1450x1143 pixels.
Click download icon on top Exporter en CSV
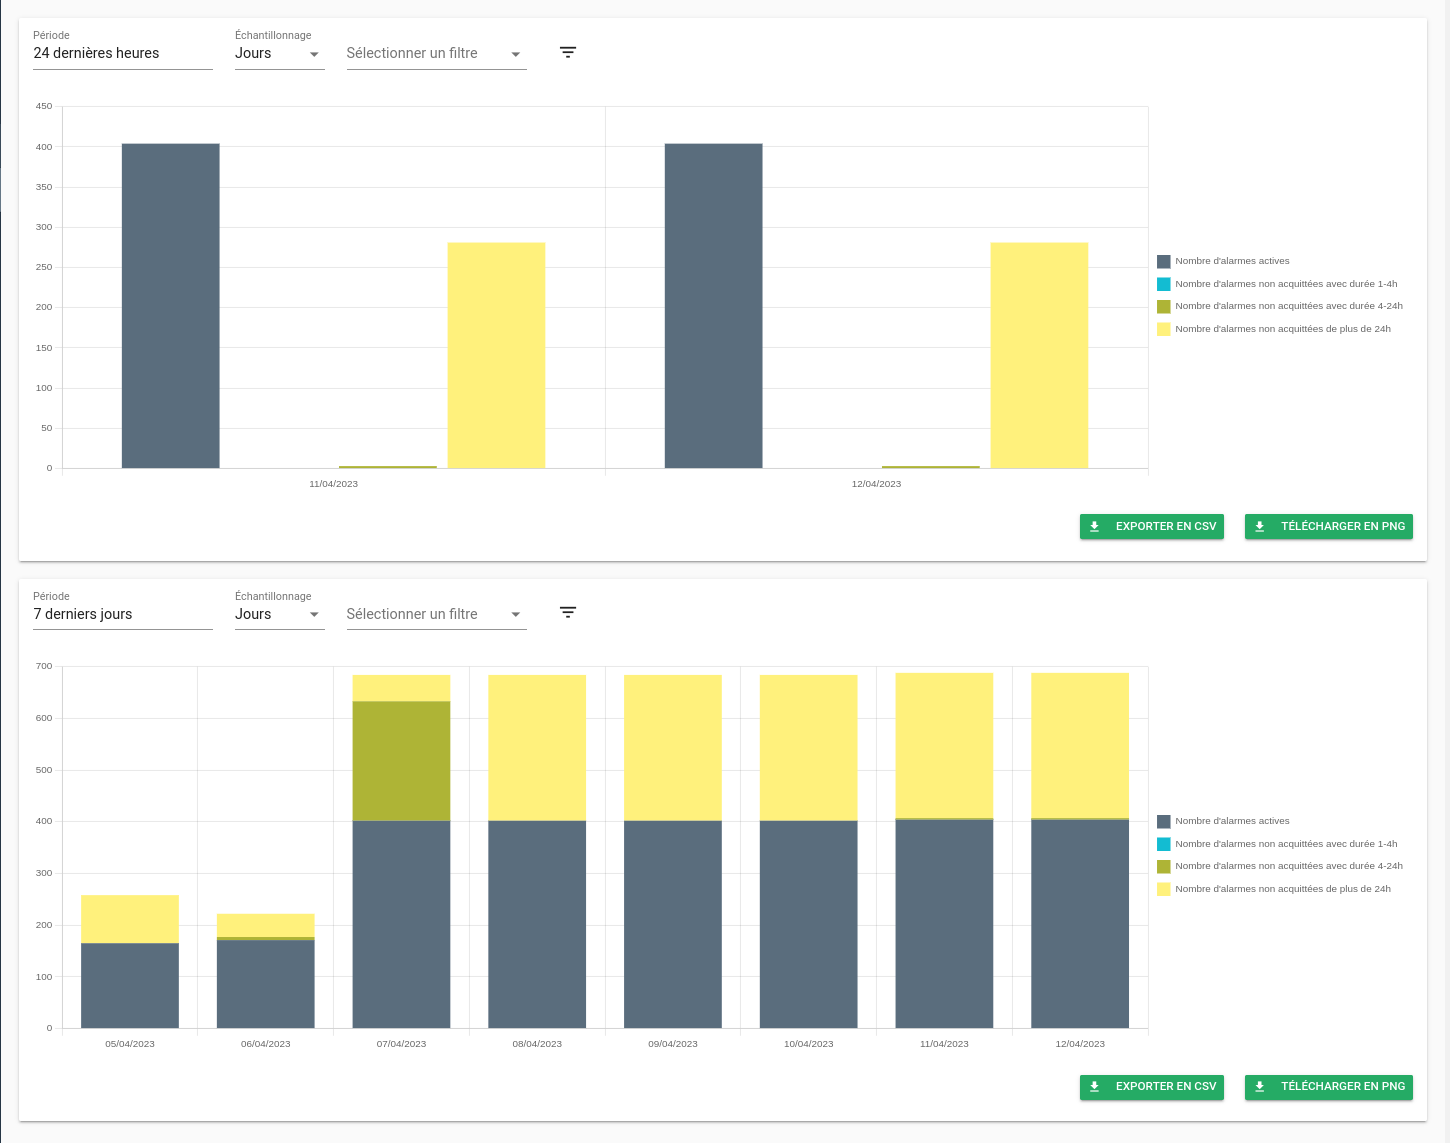pos(1095,527)
